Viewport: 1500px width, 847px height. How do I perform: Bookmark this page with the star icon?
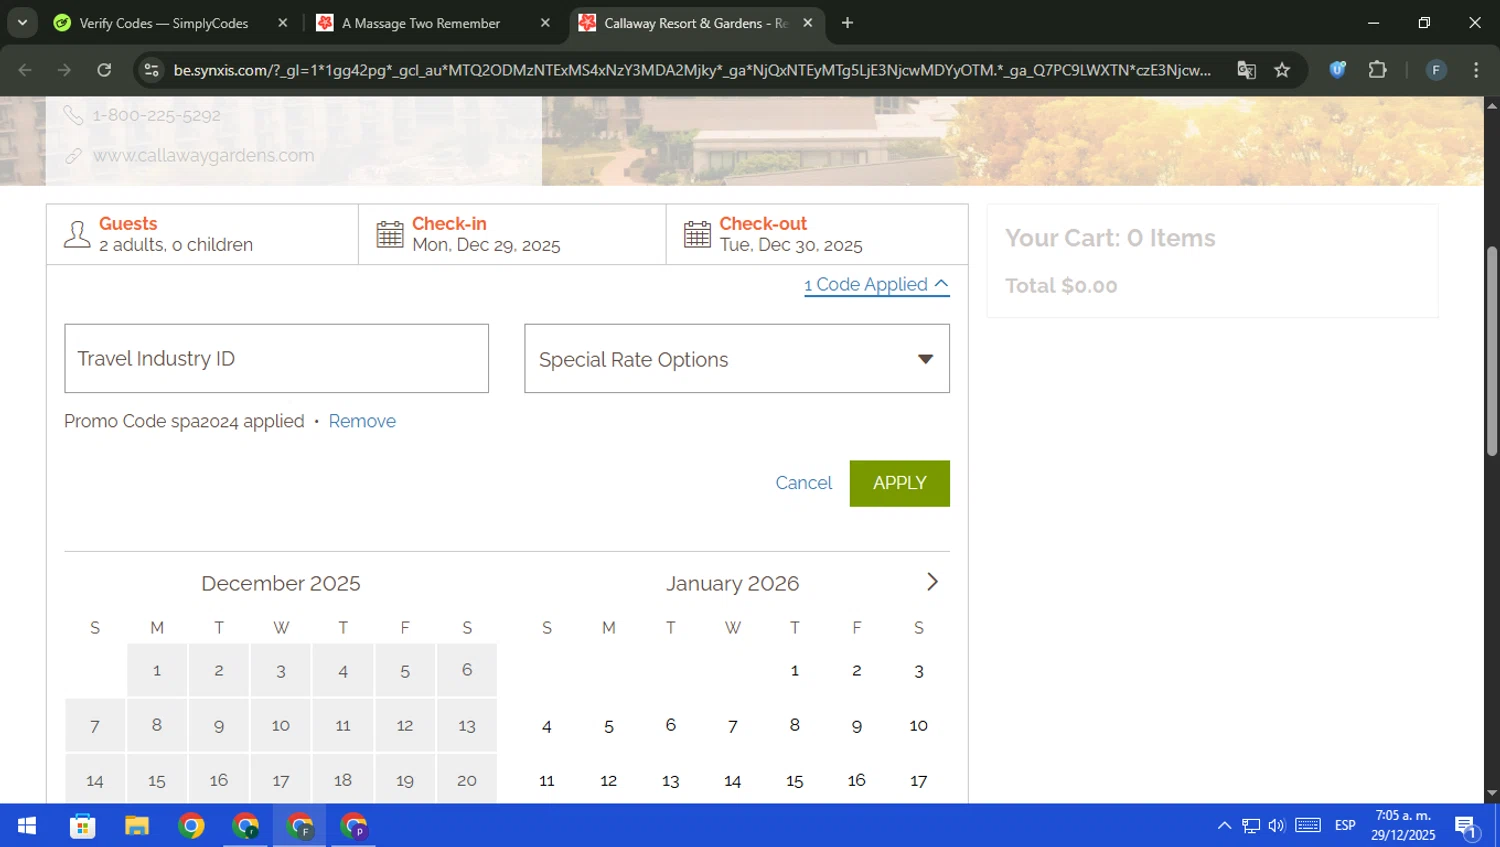[1282, 70]
